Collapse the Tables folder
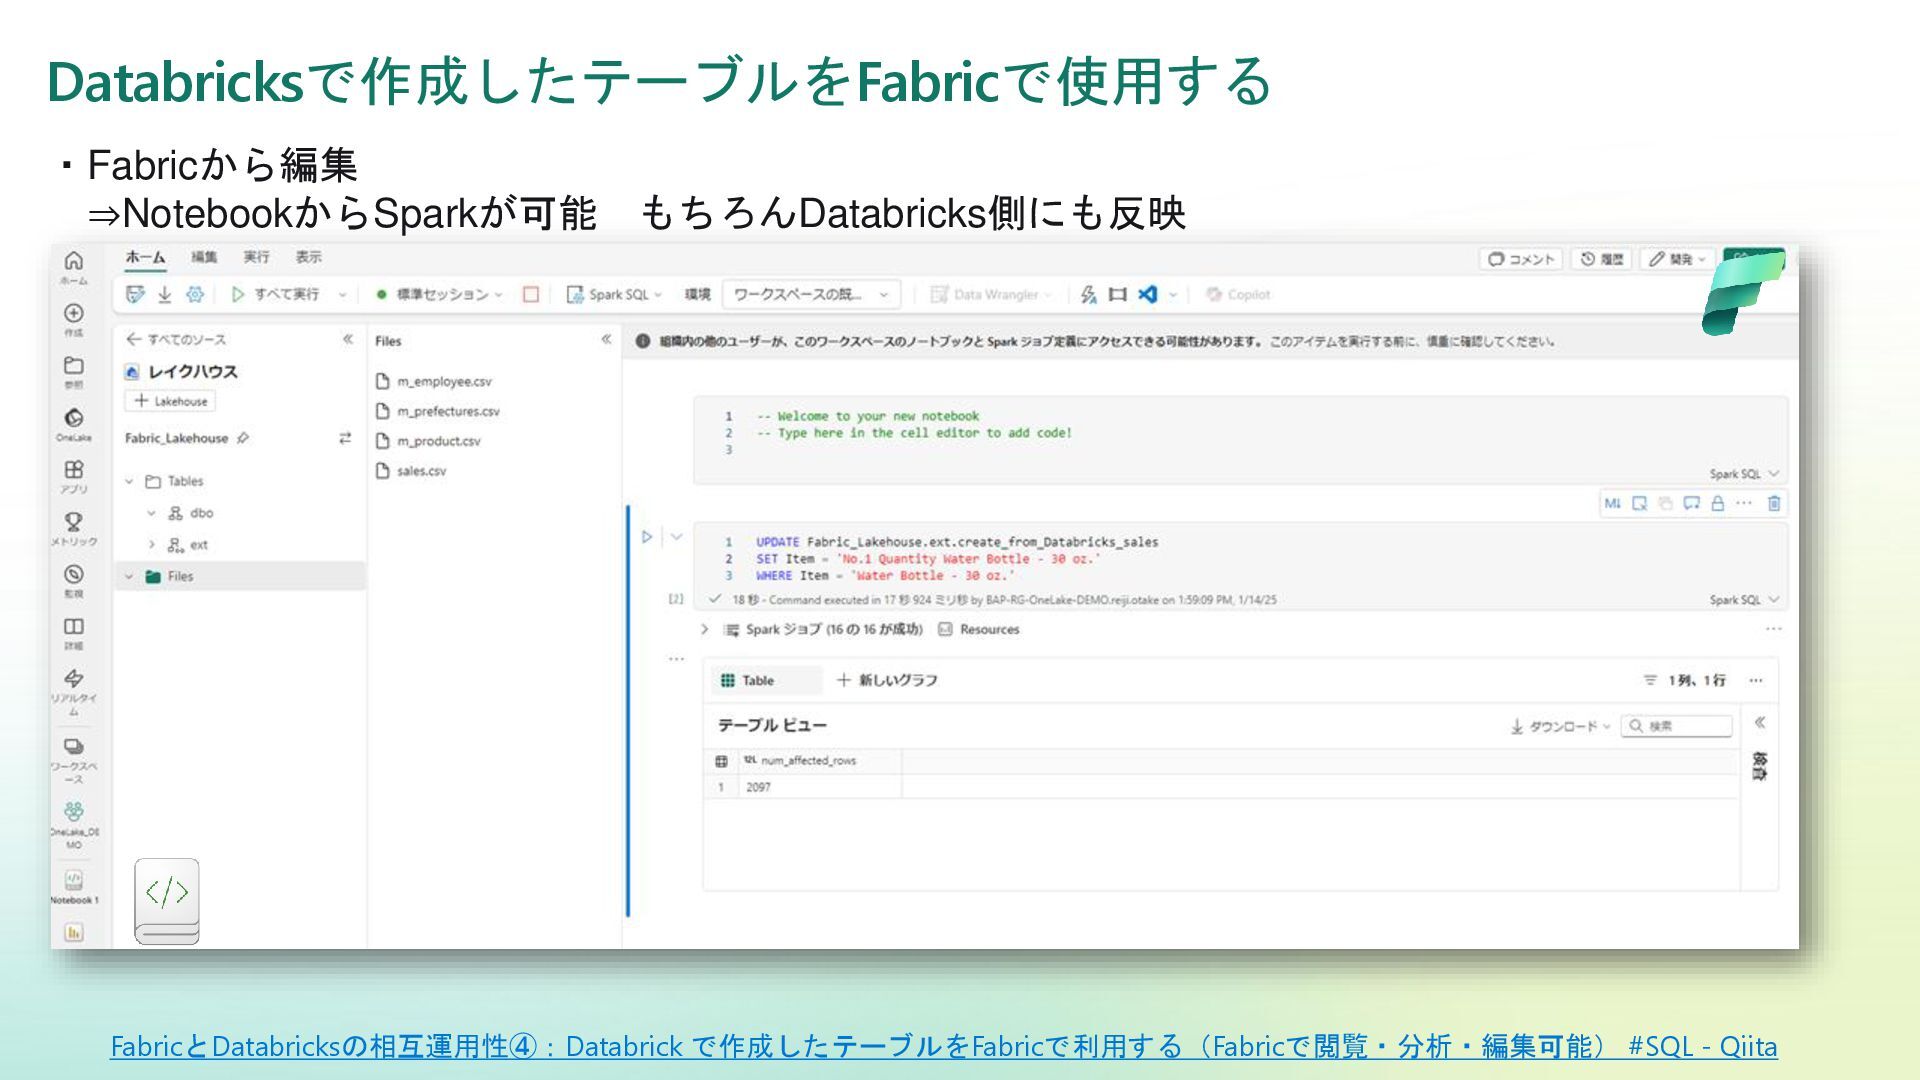This screenshot has height=1080, width=1920. 129,481
